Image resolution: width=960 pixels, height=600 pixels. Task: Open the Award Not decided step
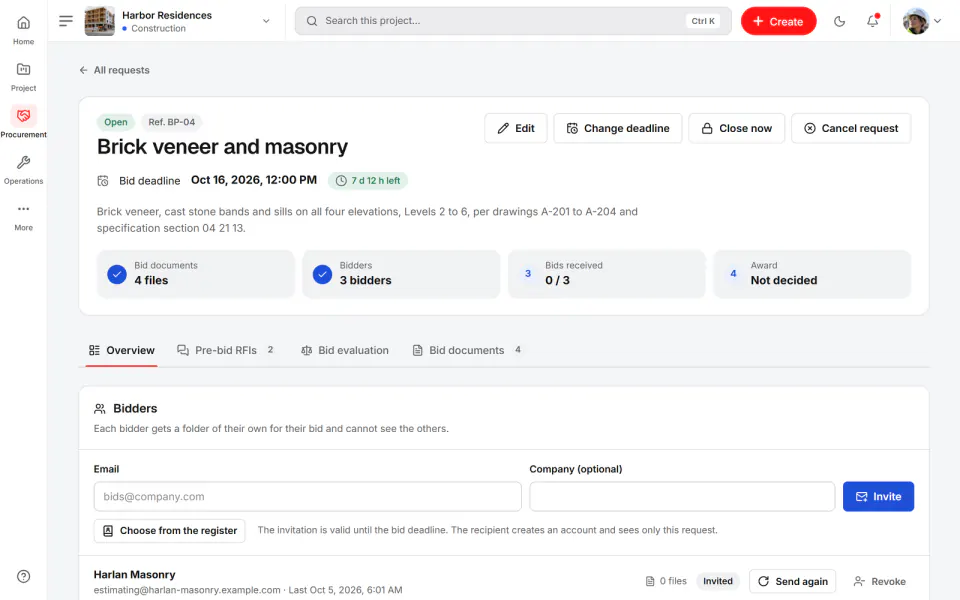pyautogui.click(x=812, y=274)
